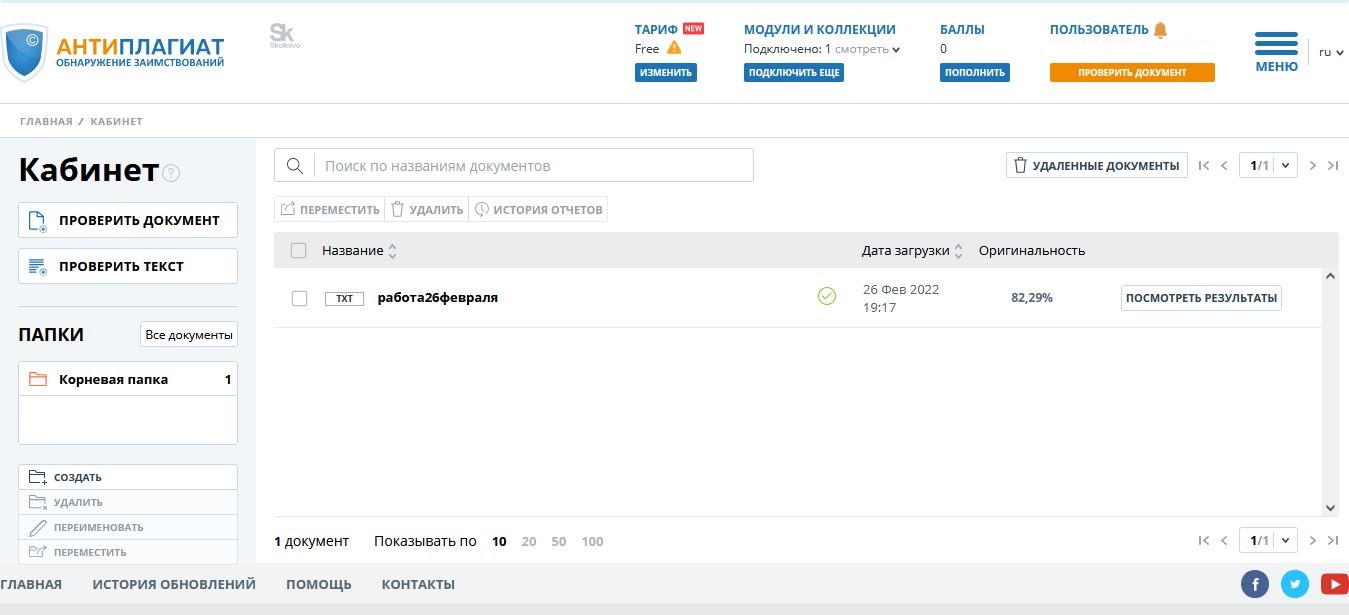This screenshot has height=615, width=1349.
Task: Click ПОСМОТРЕТЬ РЕЗУЛЬТАТЫ button
Action: point(1200,298)
